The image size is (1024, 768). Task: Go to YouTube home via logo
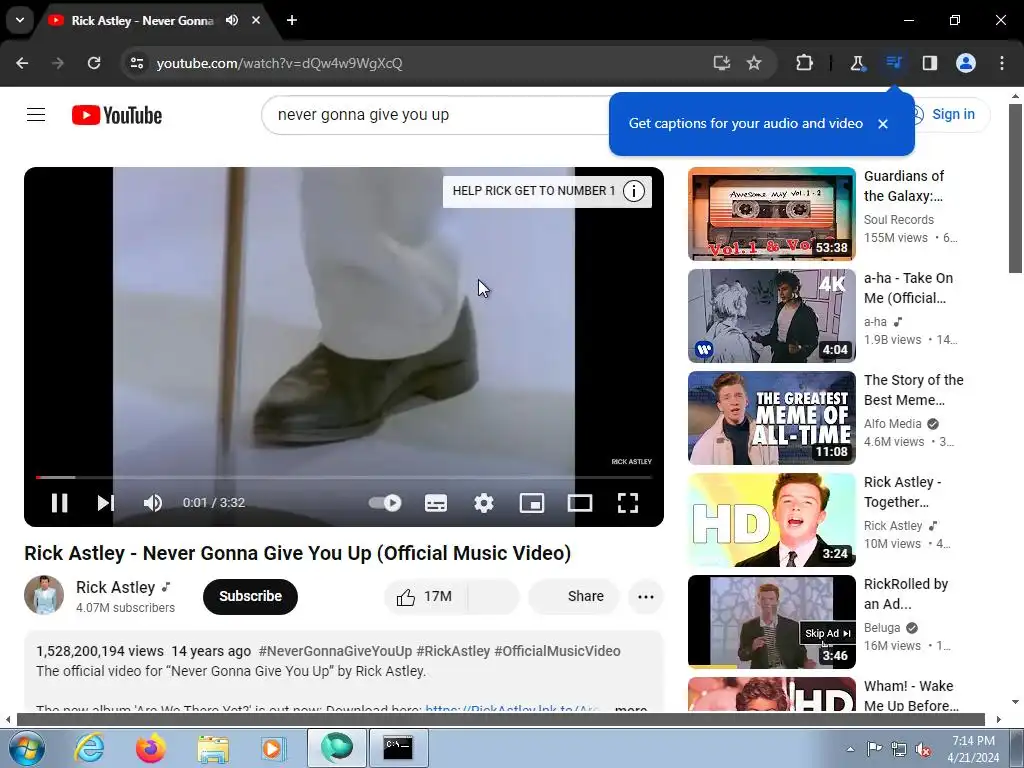tap(117, 115)
